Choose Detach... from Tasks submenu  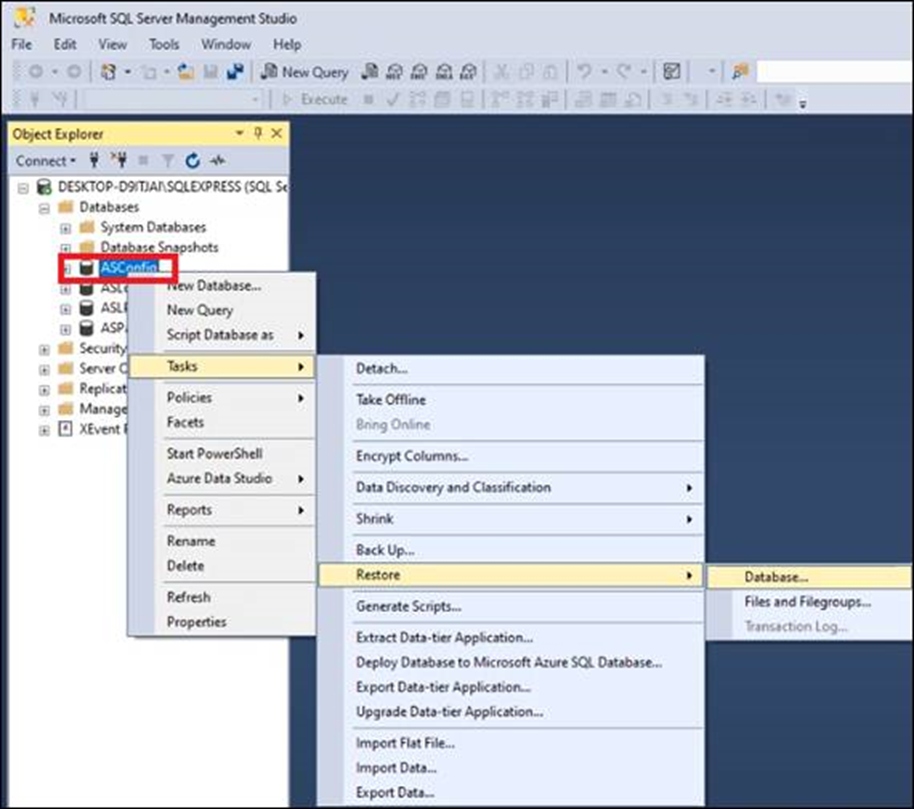click(511, 368)
